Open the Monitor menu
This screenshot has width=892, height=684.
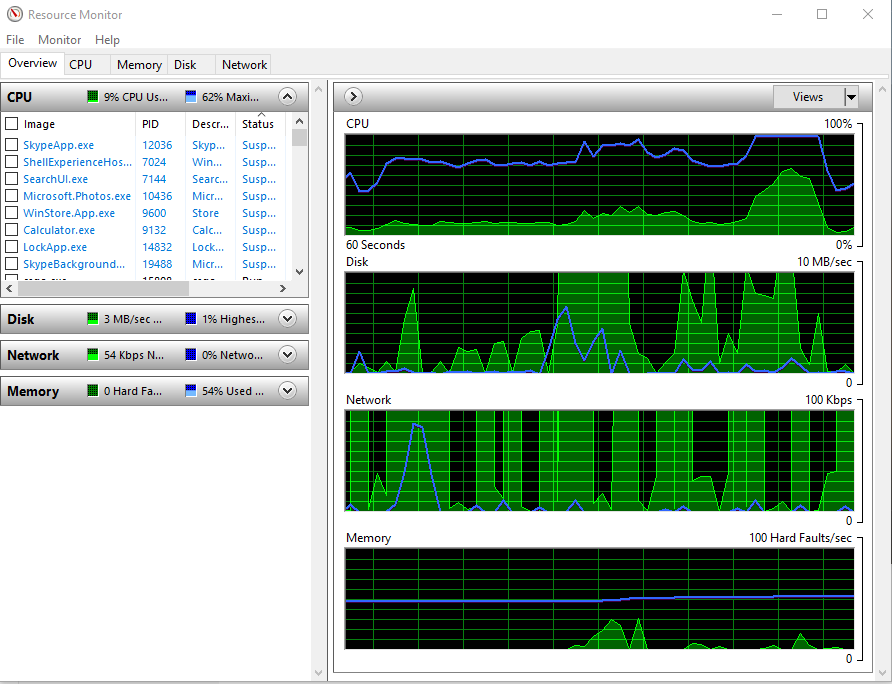60,40
